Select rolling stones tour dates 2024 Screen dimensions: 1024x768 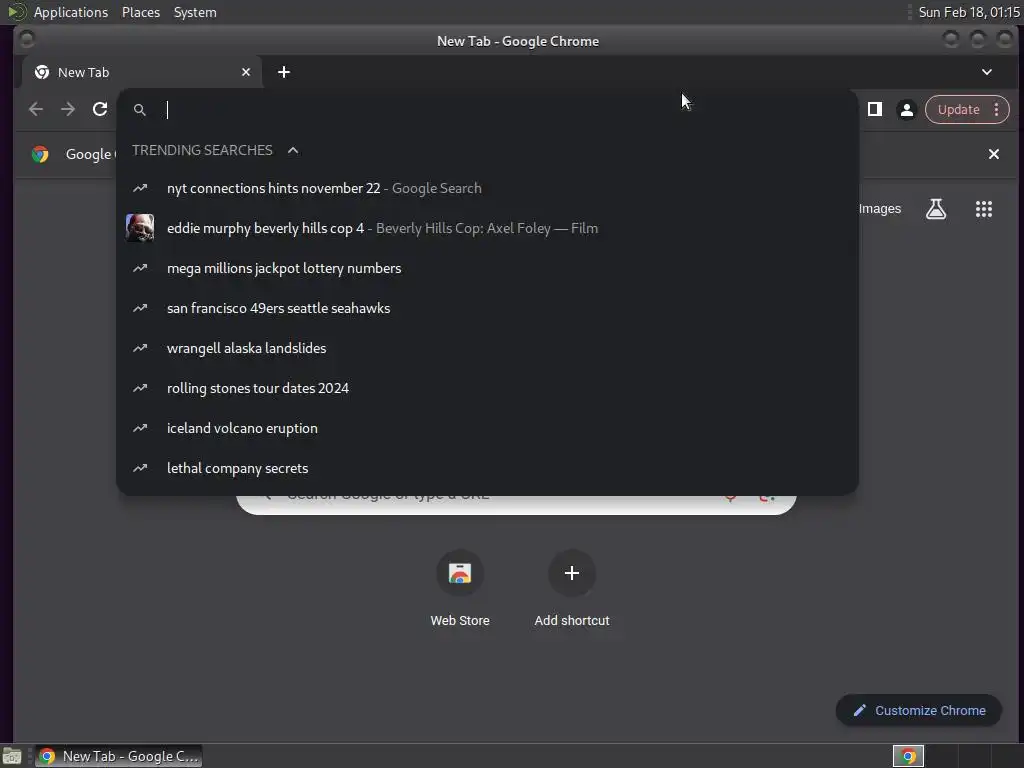[487, 388]
